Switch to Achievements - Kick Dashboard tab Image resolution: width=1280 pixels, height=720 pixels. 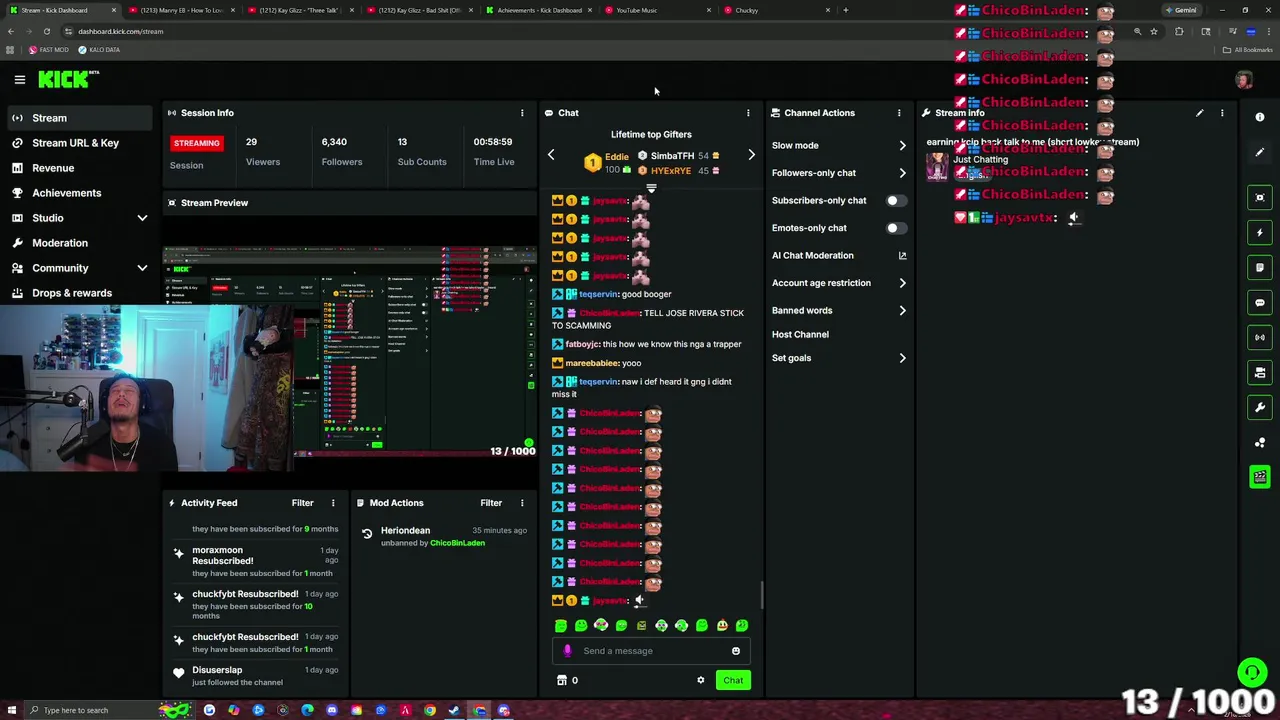pyautogui.click(x=539, y=10)
